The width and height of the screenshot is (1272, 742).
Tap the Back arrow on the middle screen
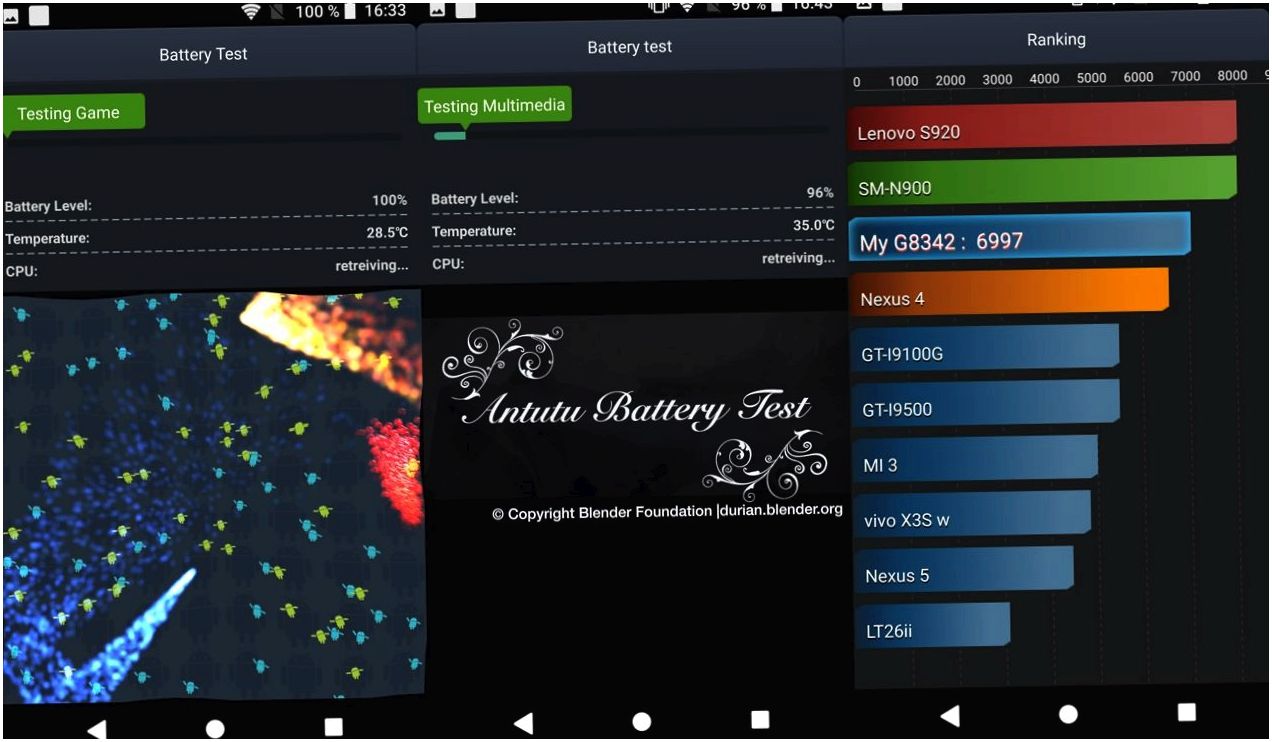pos(523,722)
